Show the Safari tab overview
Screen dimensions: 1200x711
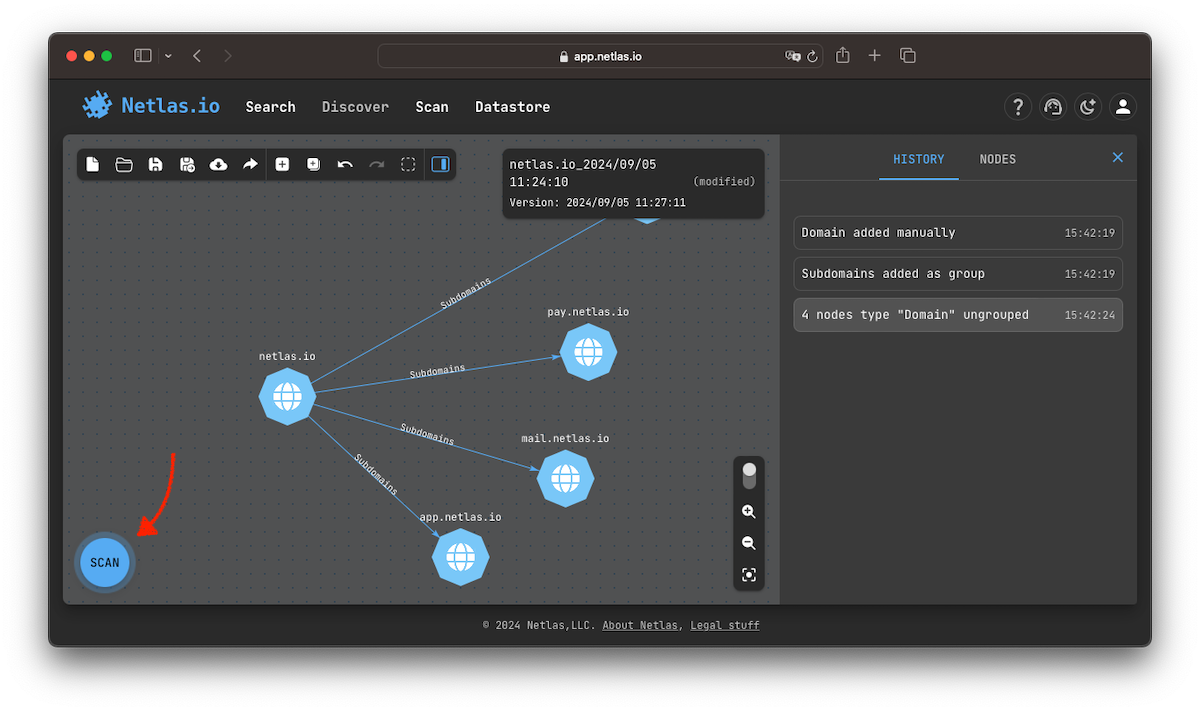tap(908, 56)
